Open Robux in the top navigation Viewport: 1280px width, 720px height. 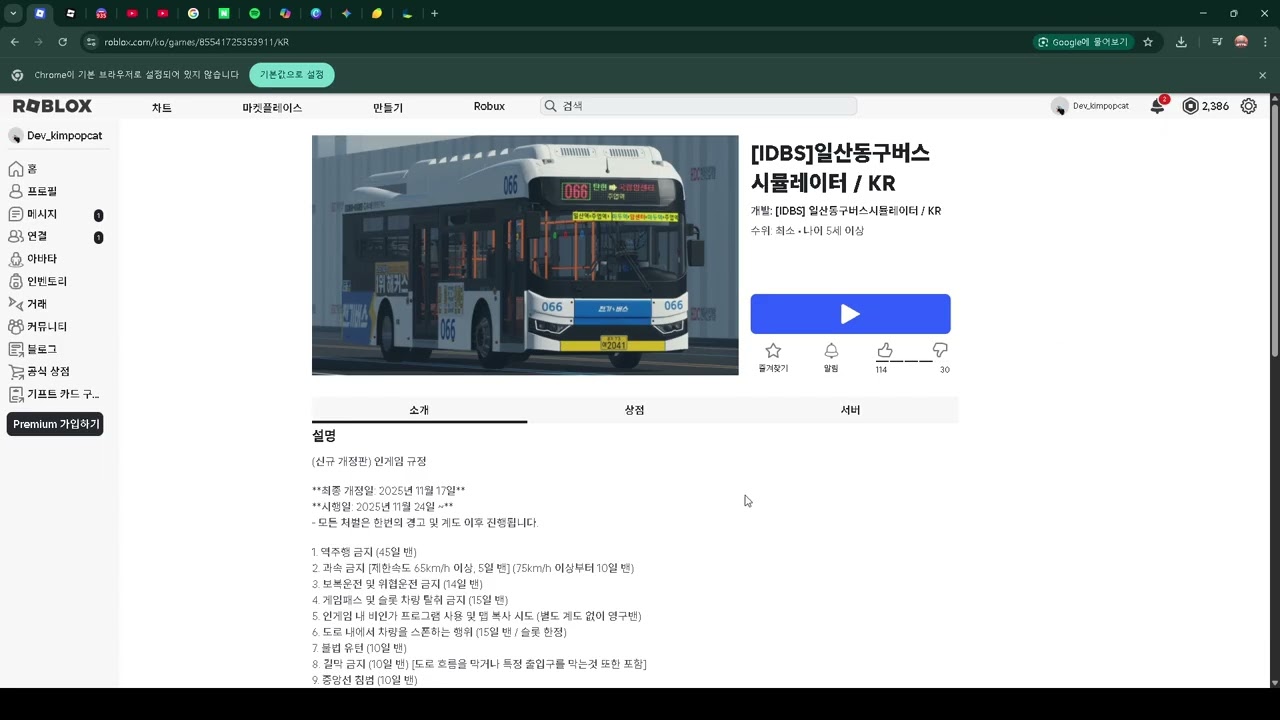[489, 106]
